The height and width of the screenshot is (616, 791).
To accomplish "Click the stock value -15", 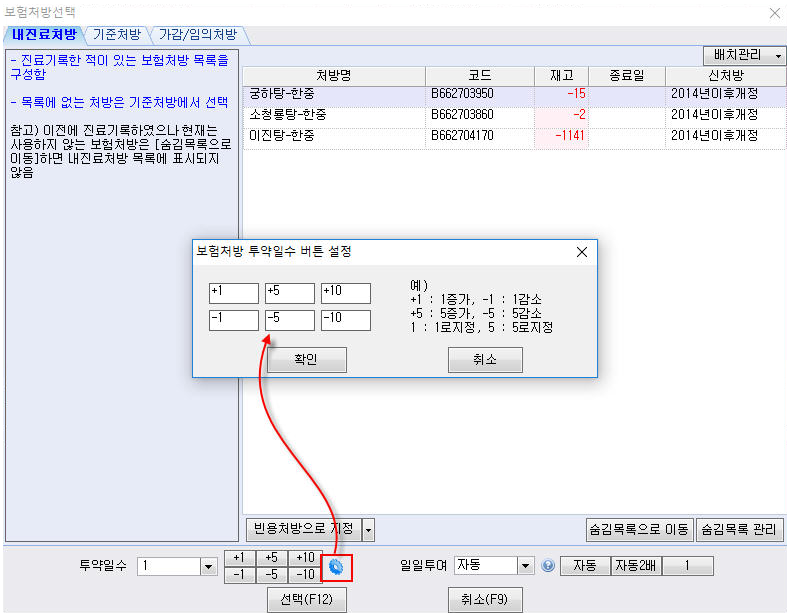I will click(x=576, y=94).
